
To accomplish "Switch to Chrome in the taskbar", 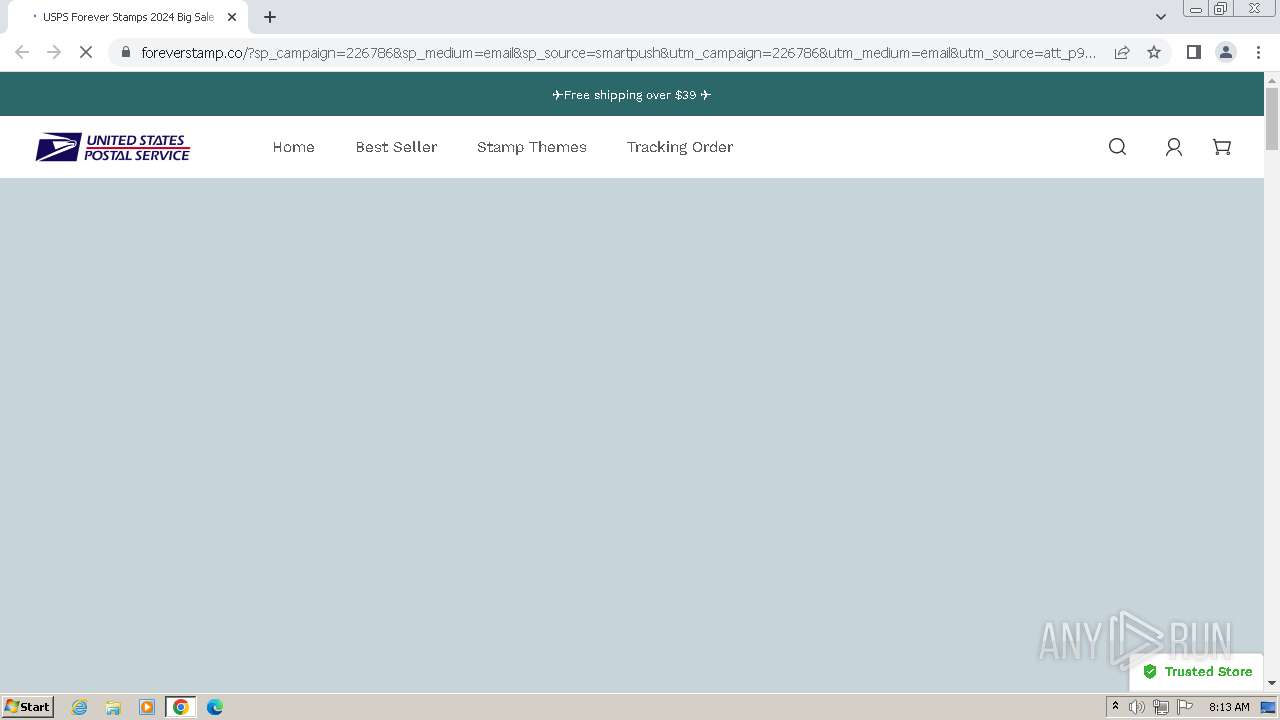I will pyautogui.click(x=181, y=707).
